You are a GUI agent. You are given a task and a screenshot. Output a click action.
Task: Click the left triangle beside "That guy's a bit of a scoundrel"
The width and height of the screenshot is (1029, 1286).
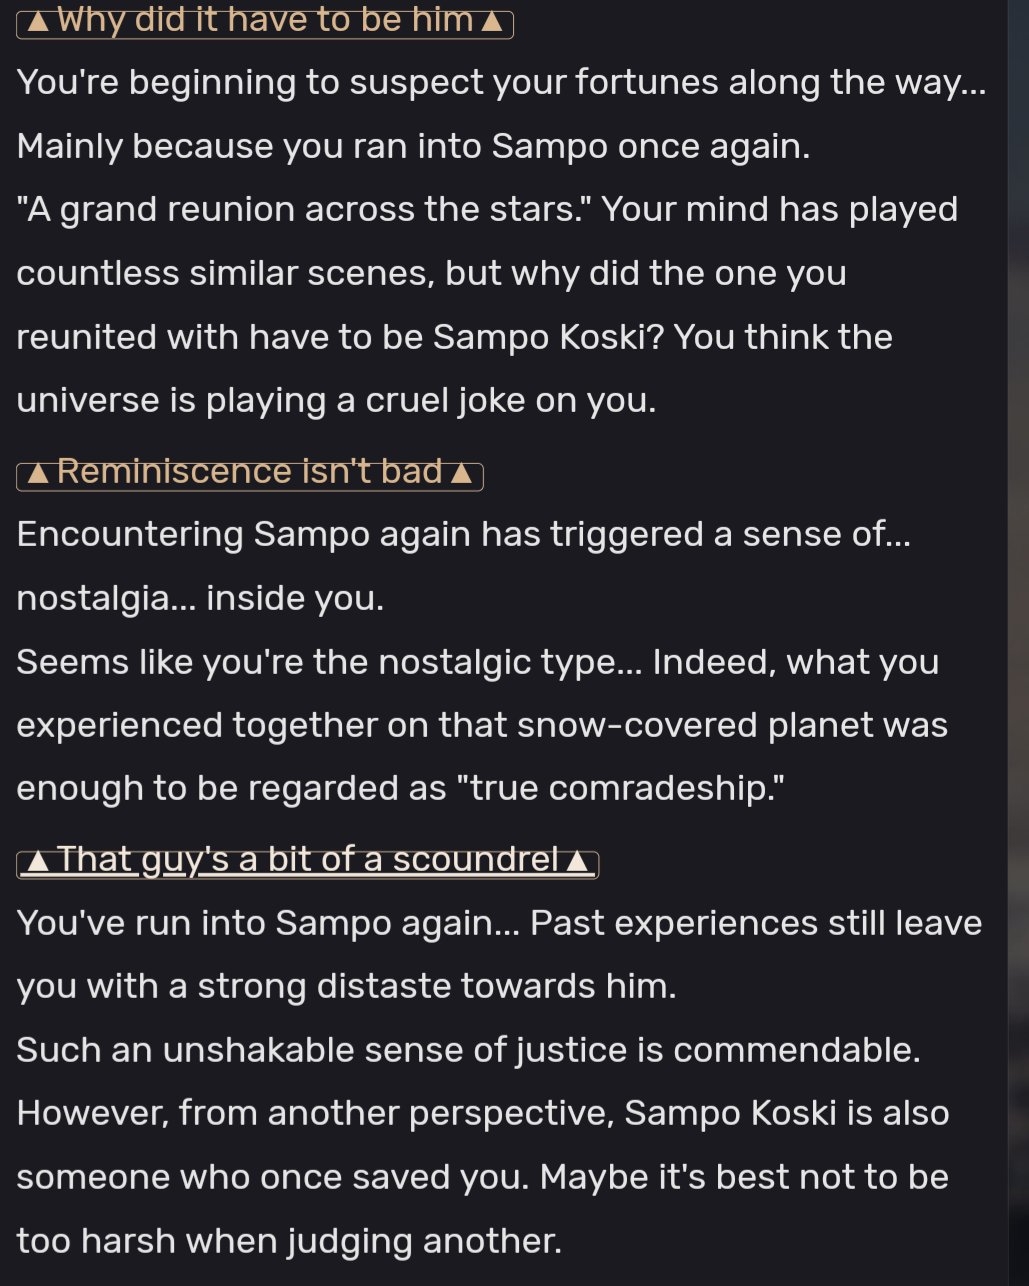coord(37,861)
